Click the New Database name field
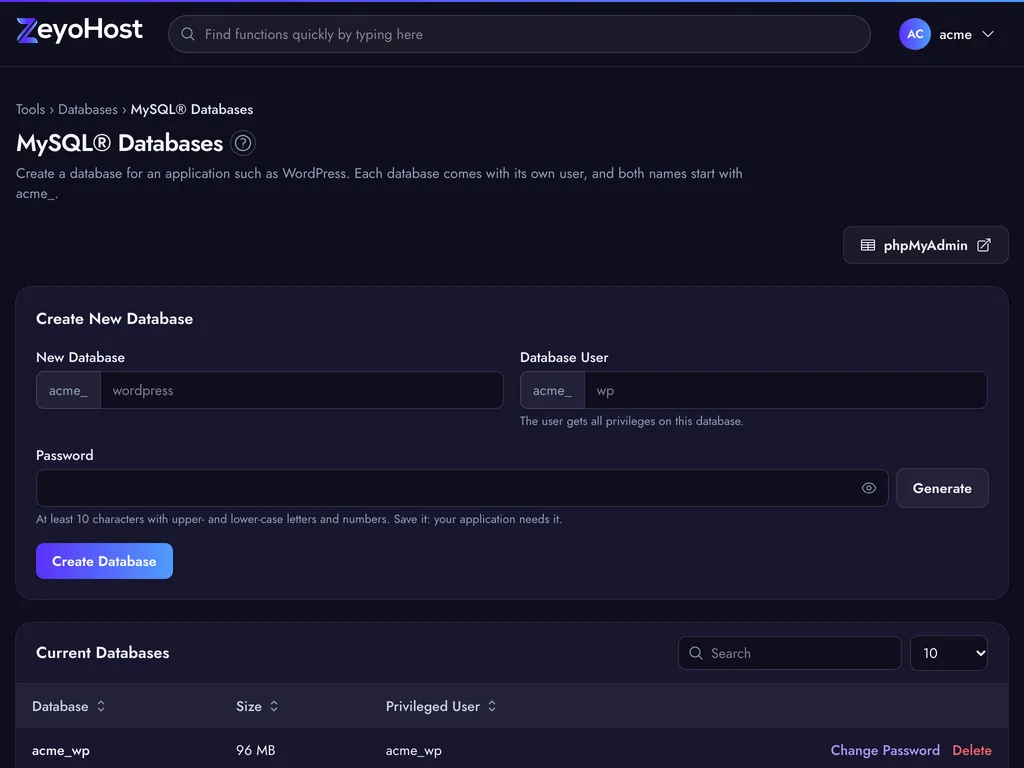 [x=302, y=390]
